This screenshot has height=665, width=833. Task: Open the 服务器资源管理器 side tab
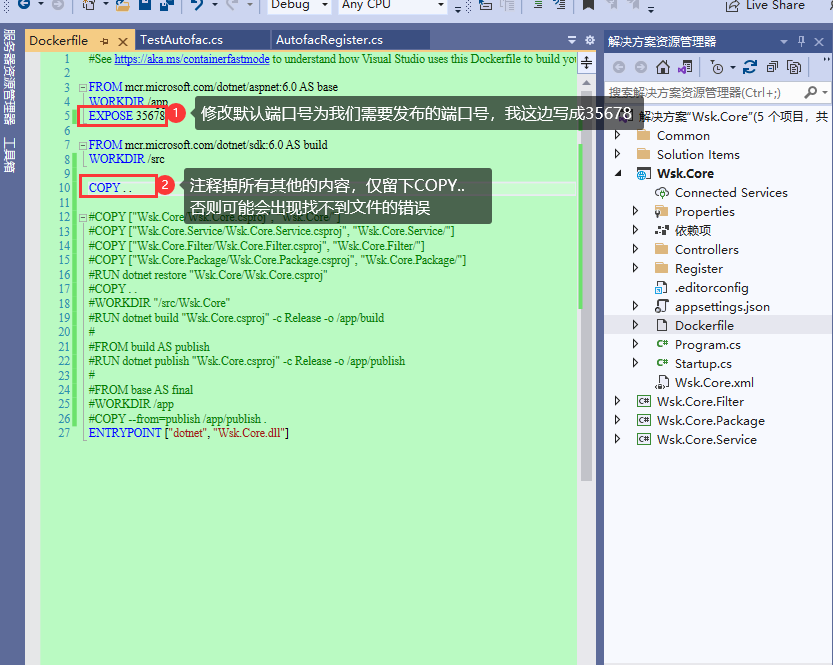[10, 77]
